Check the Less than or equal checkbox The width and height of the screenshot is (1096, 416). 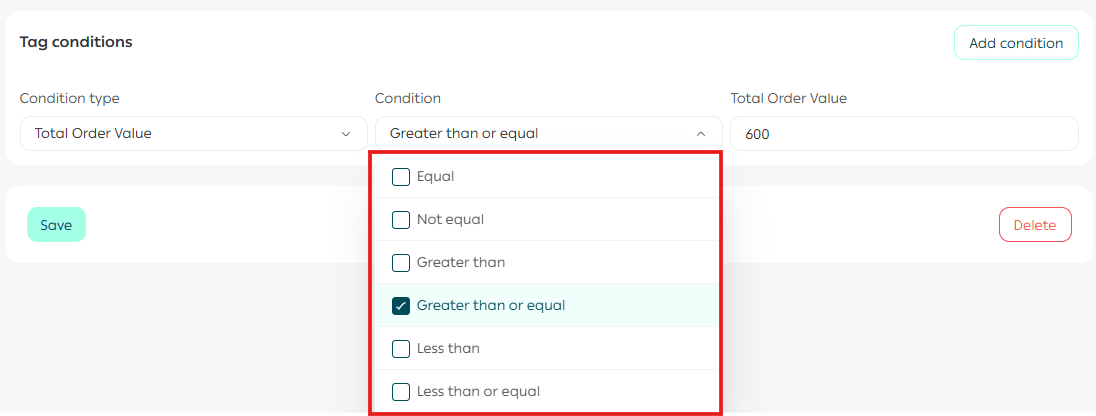pyautogui.click(x=401, y=392)
